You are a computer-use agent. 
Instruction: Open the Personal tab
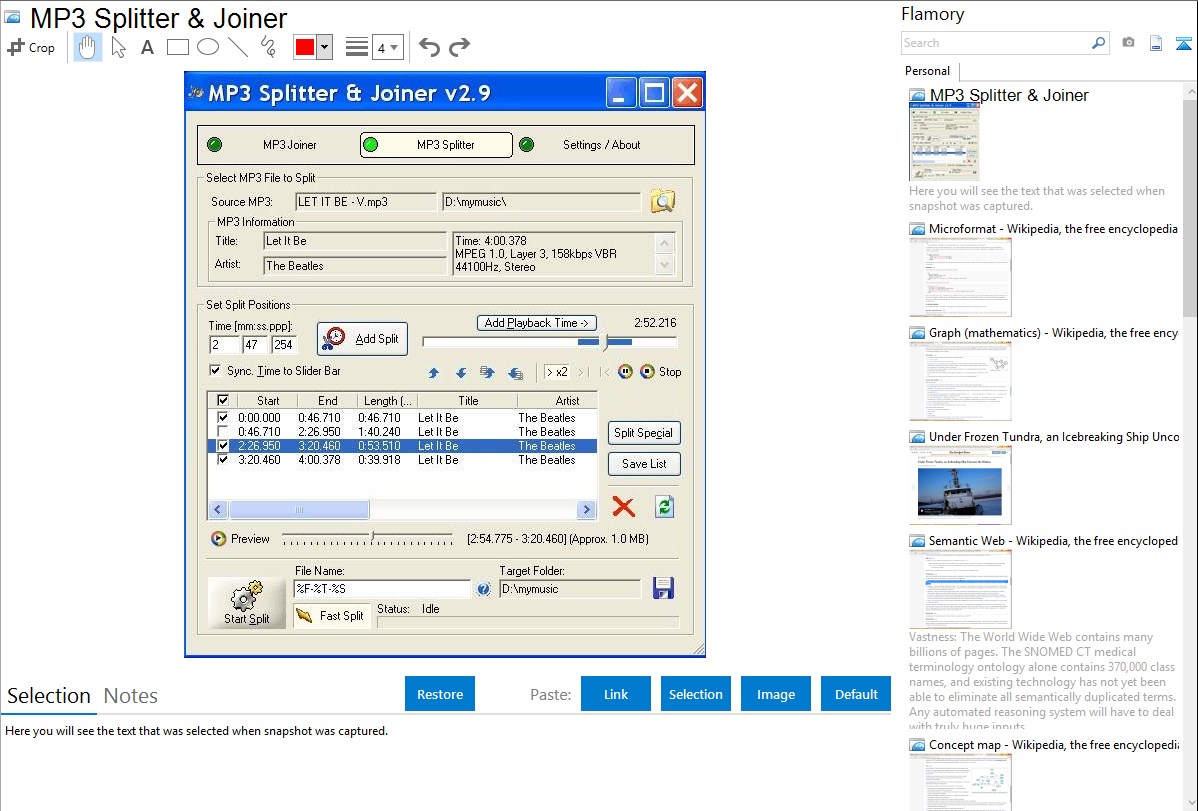pos(927,71)
